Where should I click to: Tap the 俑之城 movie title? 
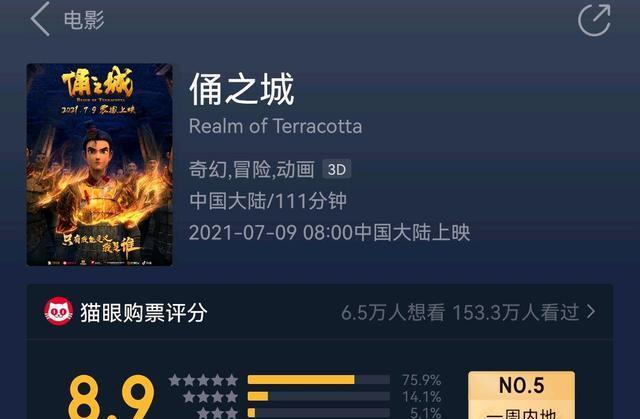click(x=242, y=89)
